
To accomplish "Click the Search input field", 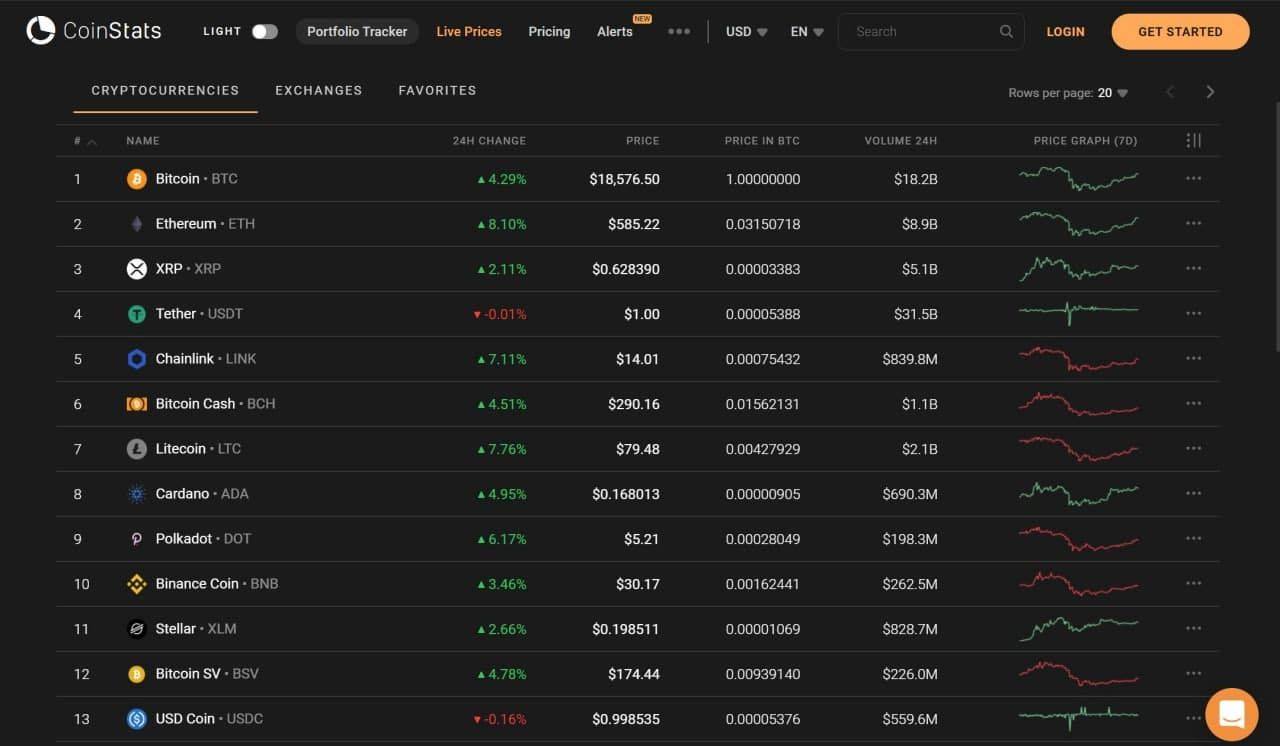I will pos(920,32).
